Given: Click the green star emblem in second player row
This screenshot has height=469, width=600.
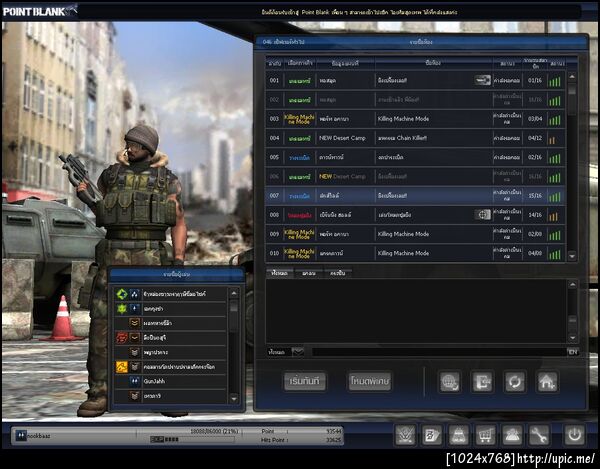Looking at the screenshot, I should tap(122, 308).
